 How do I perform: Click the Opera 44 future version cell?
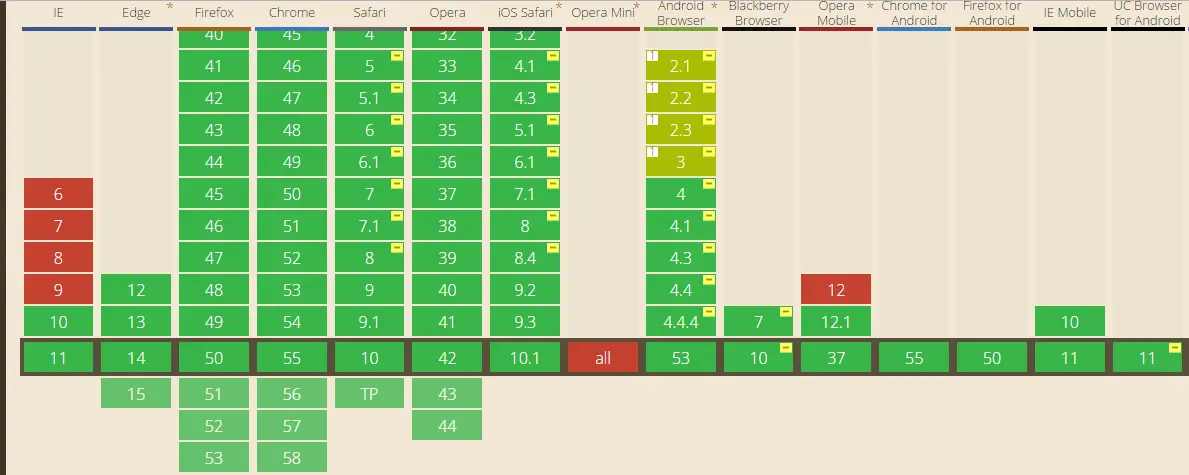pyautogui.click(x=447, y=426)
